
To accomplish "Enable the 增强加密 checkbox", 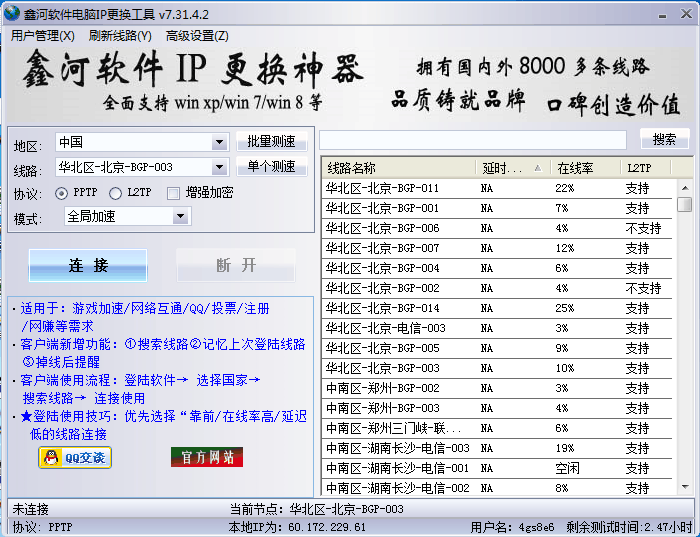I will (x=173, y=193).
